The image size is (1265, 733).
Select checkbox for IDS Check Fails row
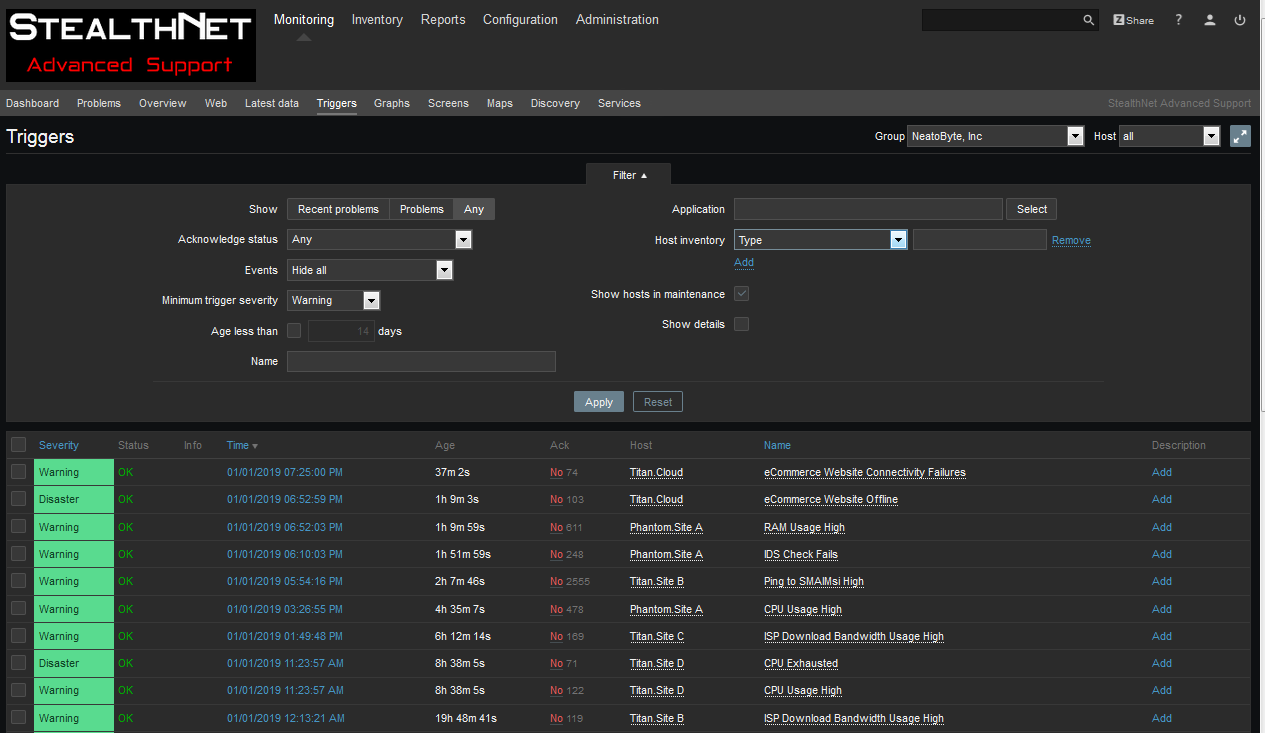(x=19, y=554)
